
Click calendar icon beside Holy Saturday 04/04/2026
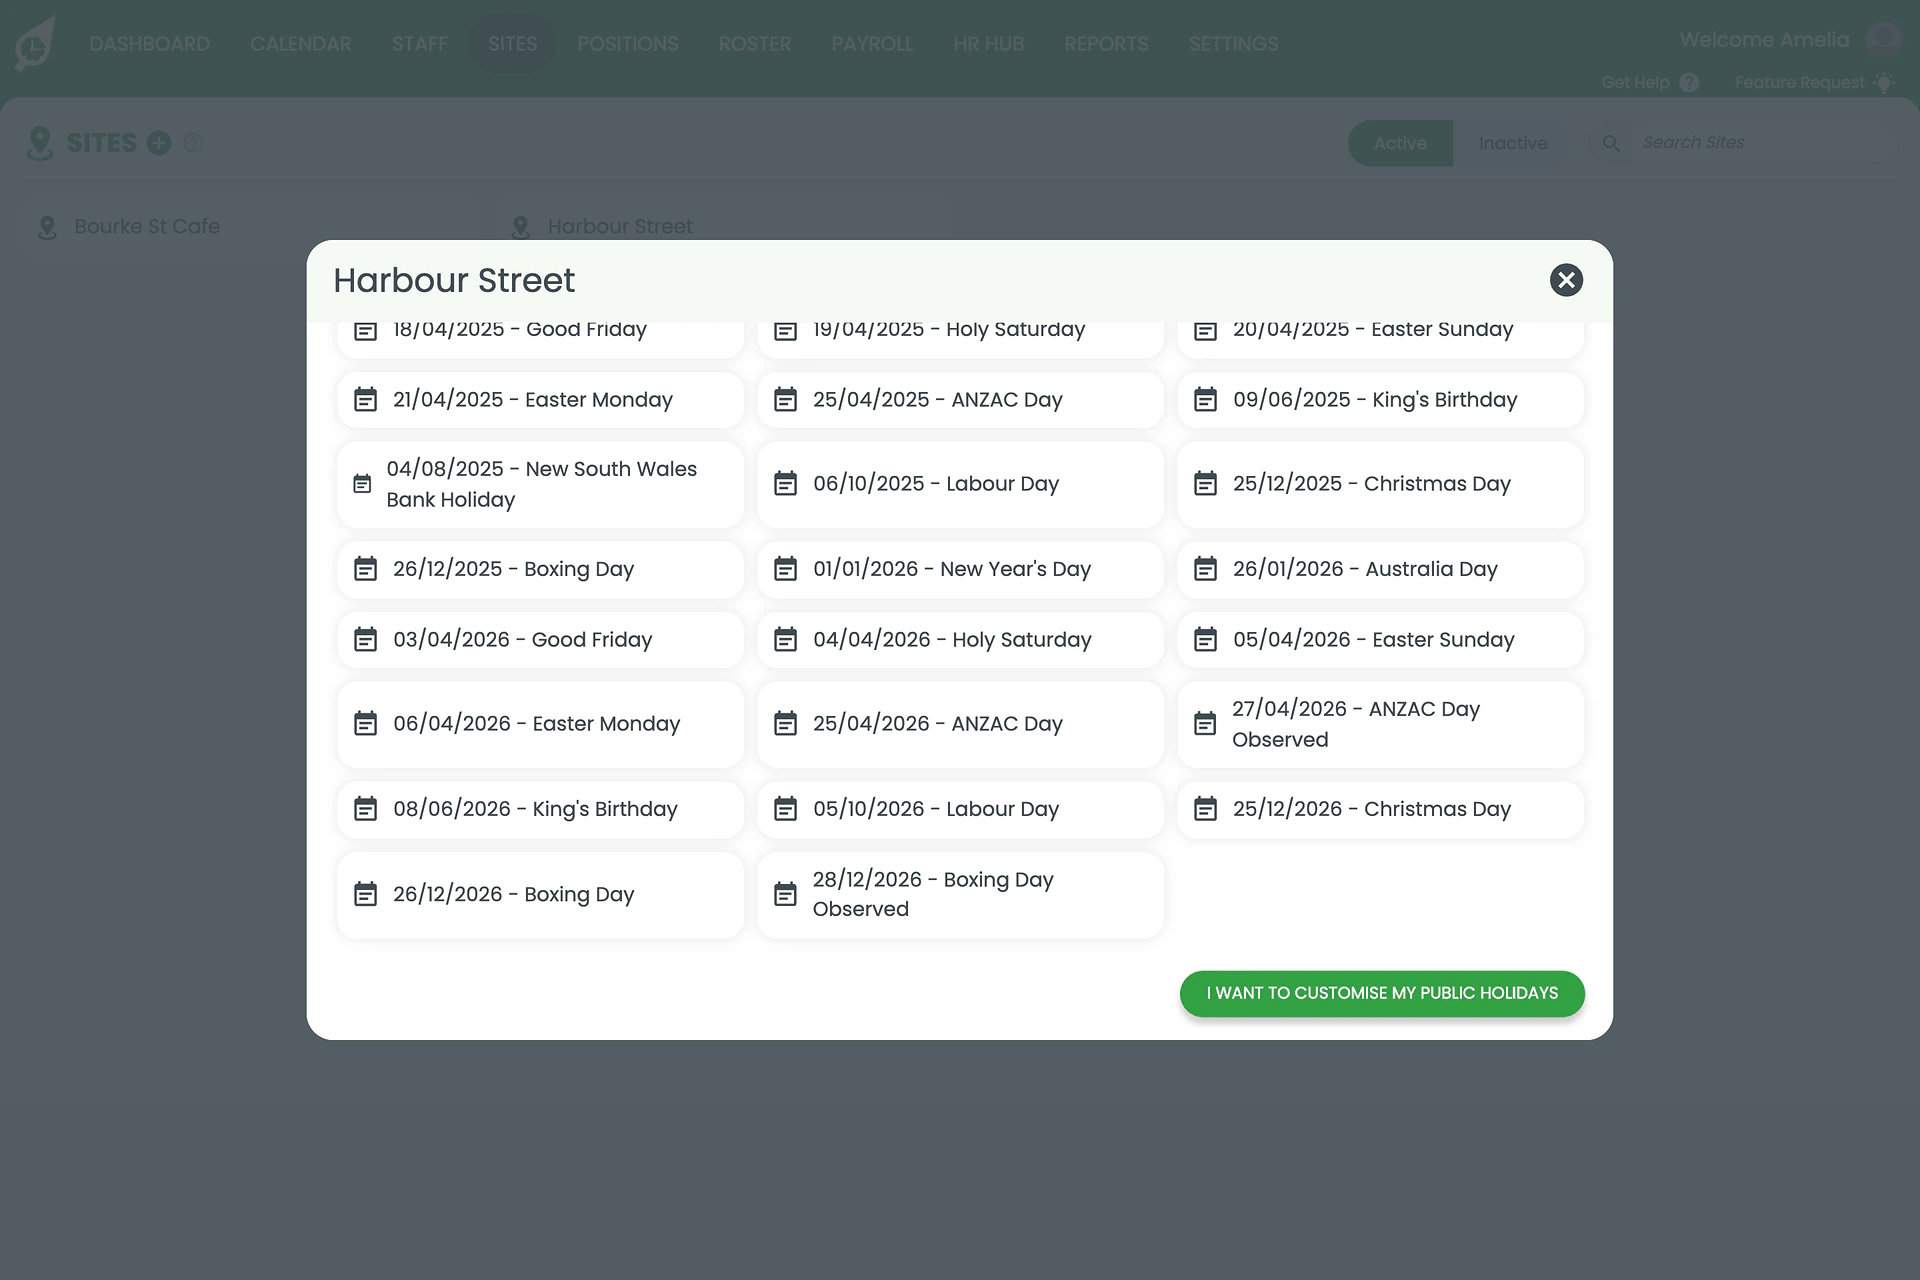tap(786, 640)
